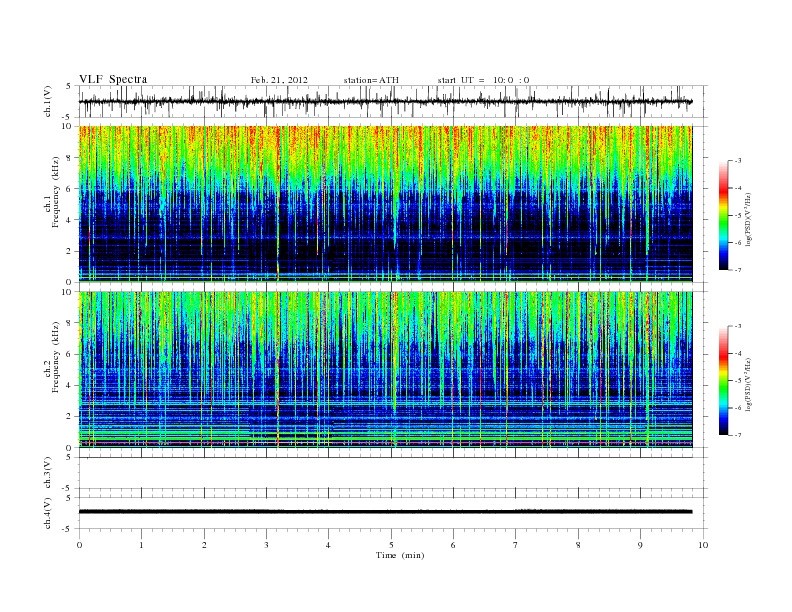Click inside the ch.1 spectrogram panel
Screen dimensions: 792x612
tap(385, 203)
